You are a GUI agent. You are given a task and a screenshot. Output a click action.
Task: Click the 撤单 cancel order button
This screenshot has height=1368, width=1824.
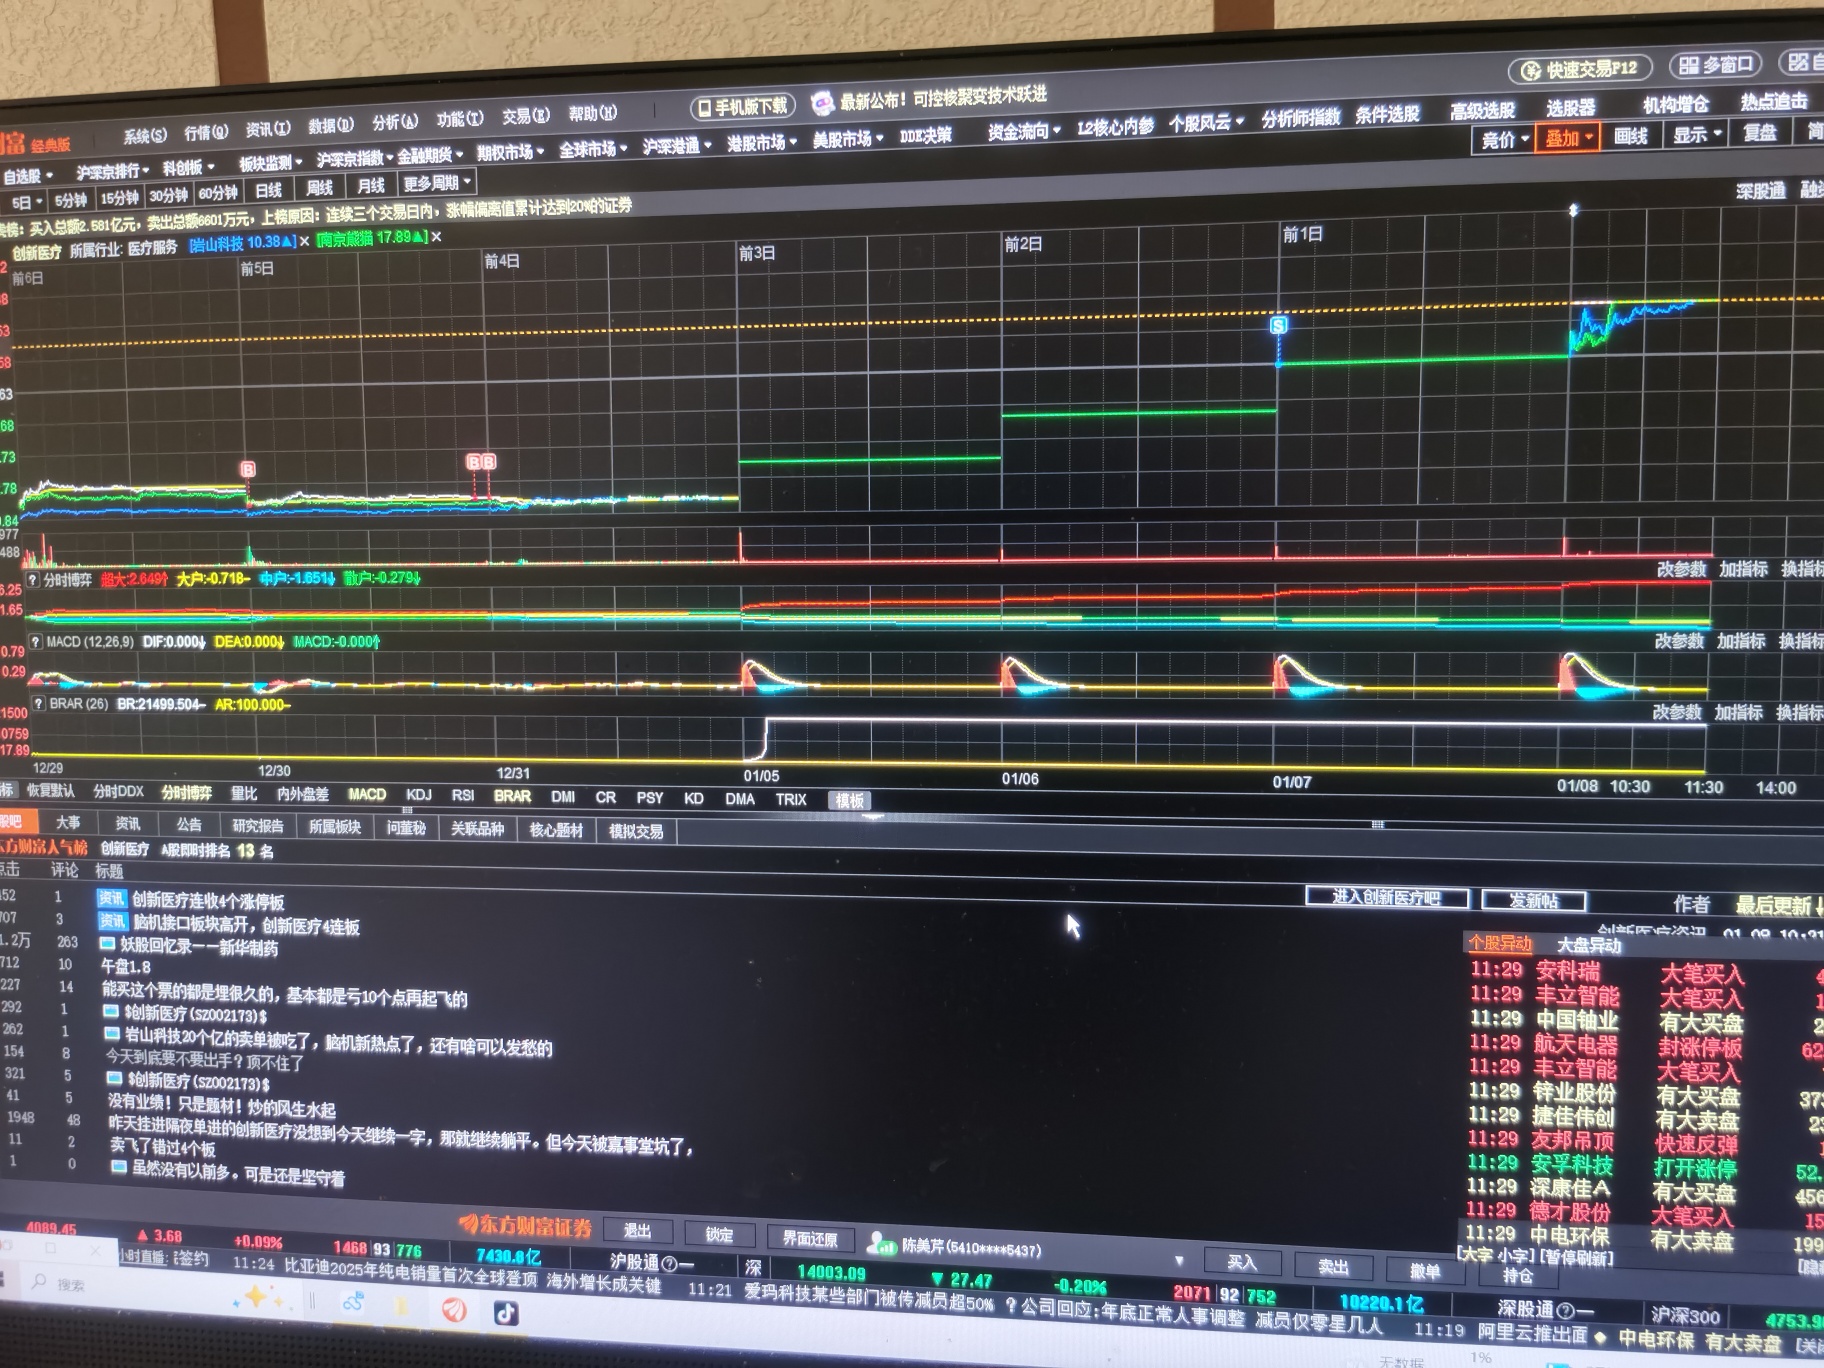(1424, 1271)
